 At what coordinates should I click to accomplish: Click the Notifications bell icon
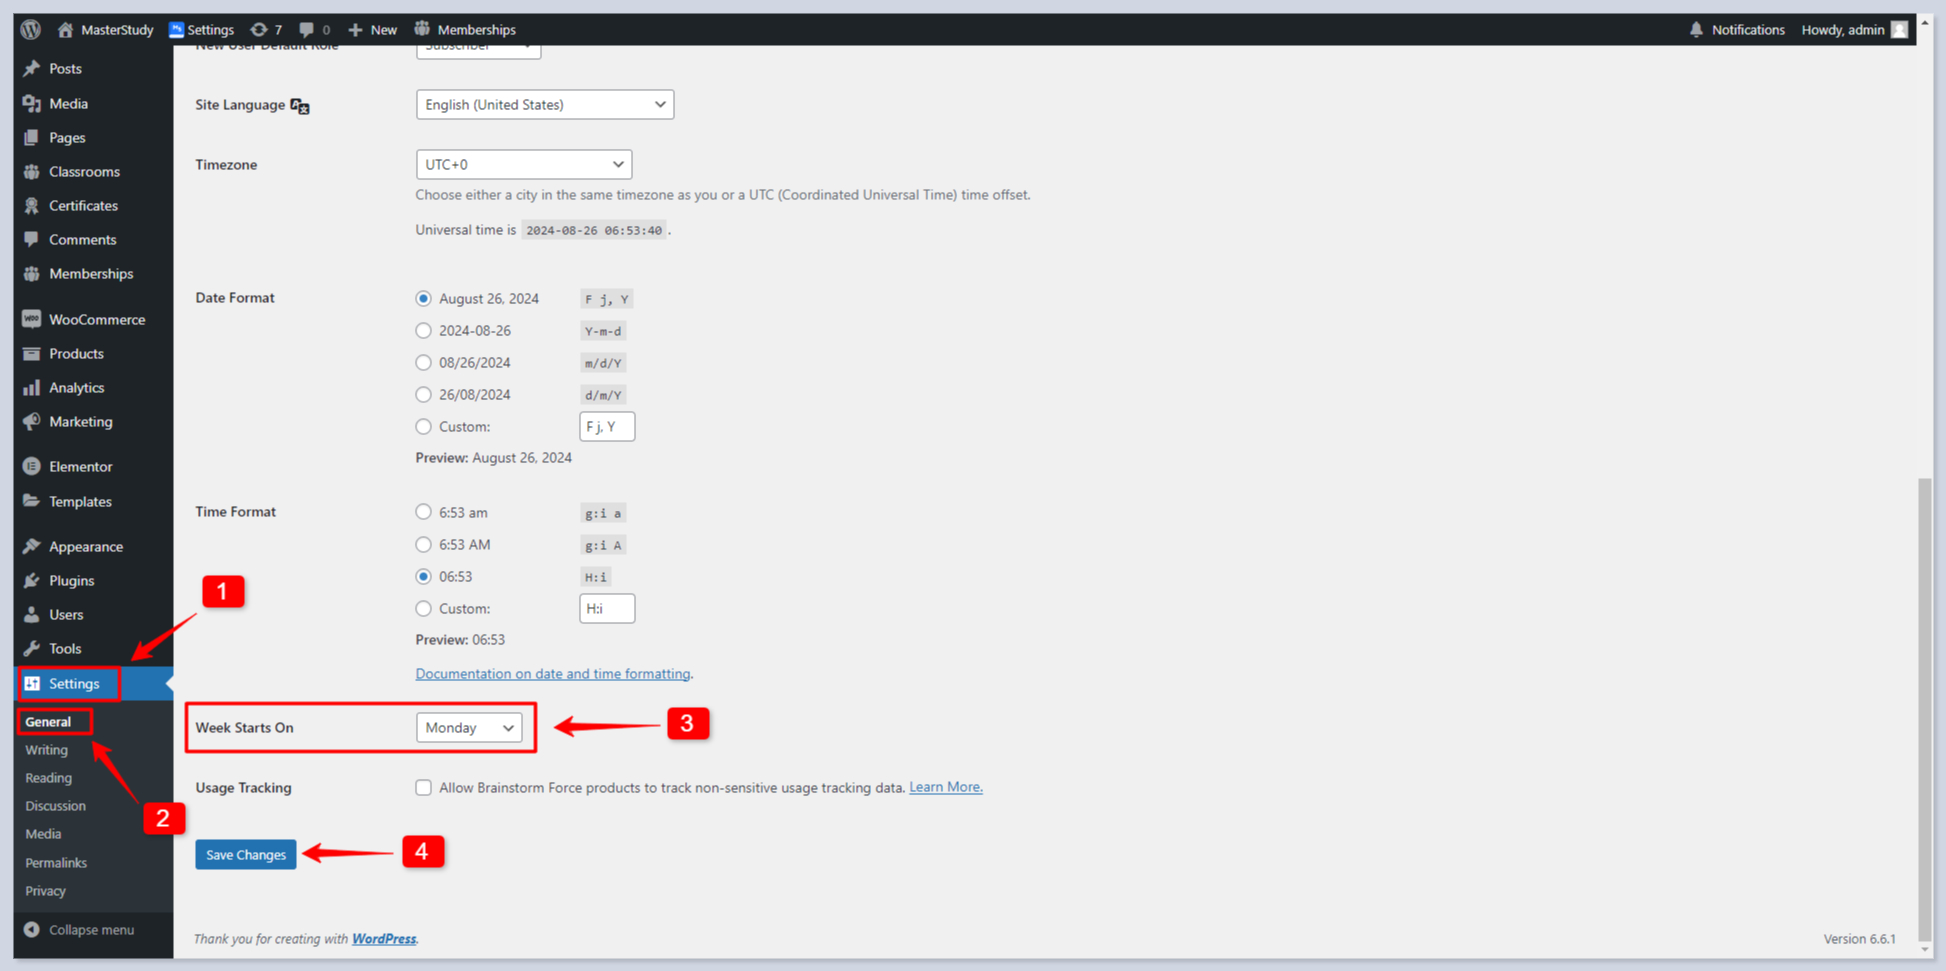point(1696,29)
